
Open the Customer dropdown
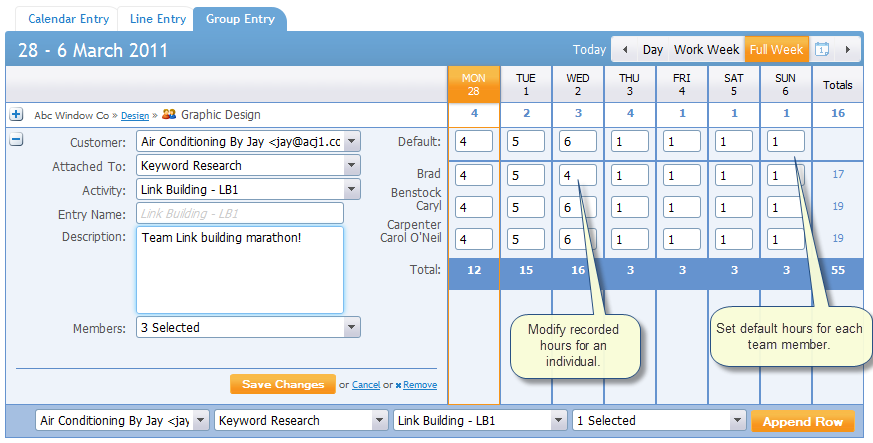[x=350, y=142]
